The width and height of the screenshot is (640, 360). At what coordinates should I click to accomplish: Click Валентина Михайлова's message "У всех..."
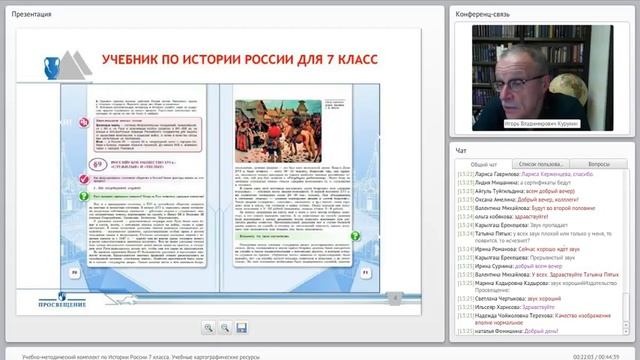click(538, 275)
